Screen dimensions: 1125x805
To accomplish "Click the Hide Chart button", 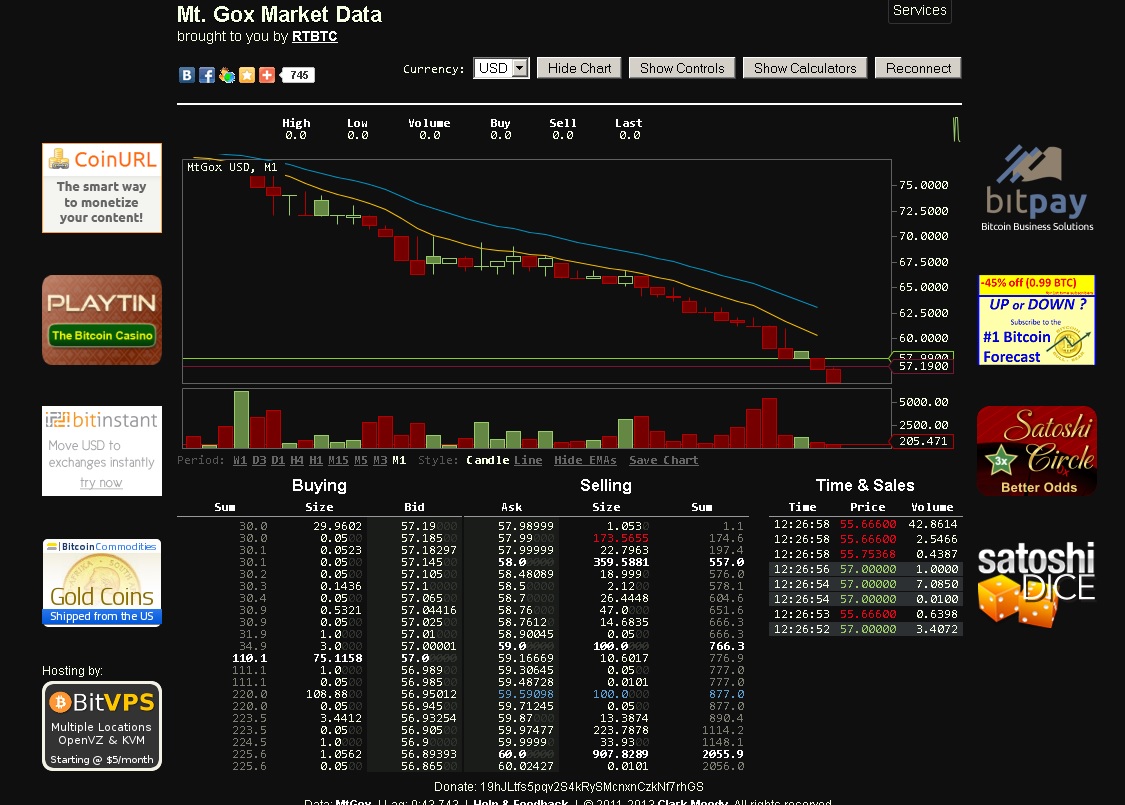I will tap(579, 68).
